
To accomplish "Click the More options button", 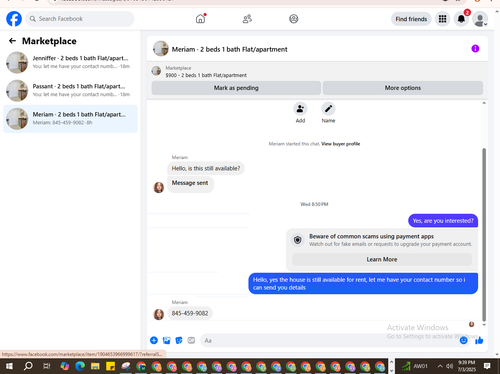I will pos(403,88).
